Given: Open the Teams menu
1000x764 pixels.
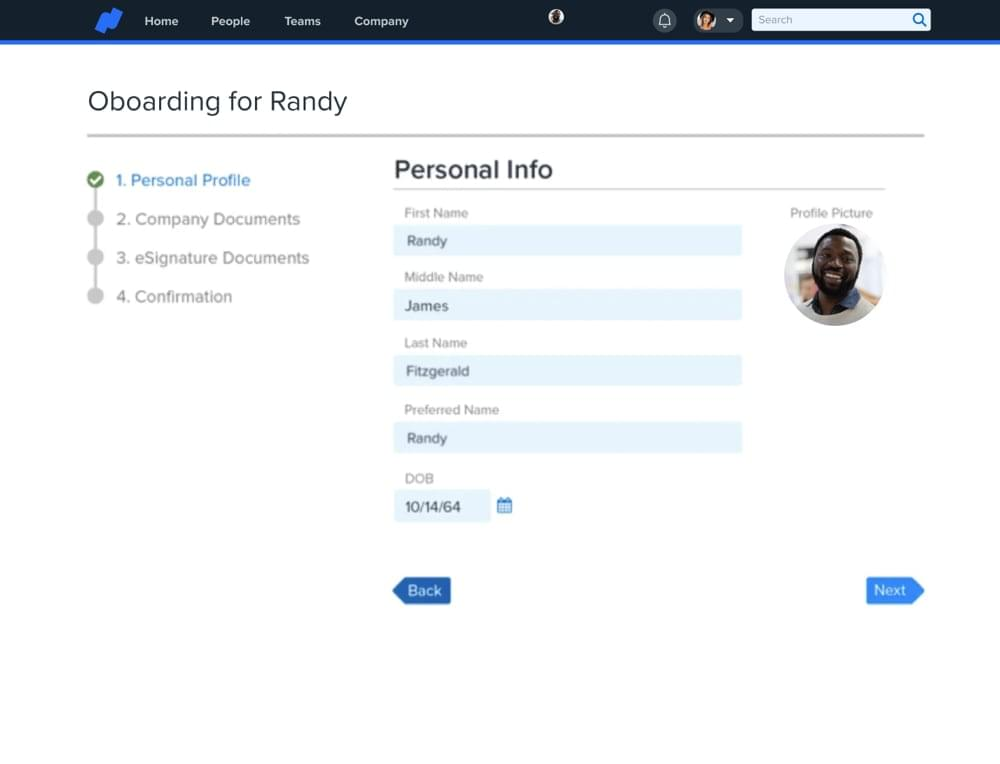Looking at the screenshot, I should click(x=302, y=21).
